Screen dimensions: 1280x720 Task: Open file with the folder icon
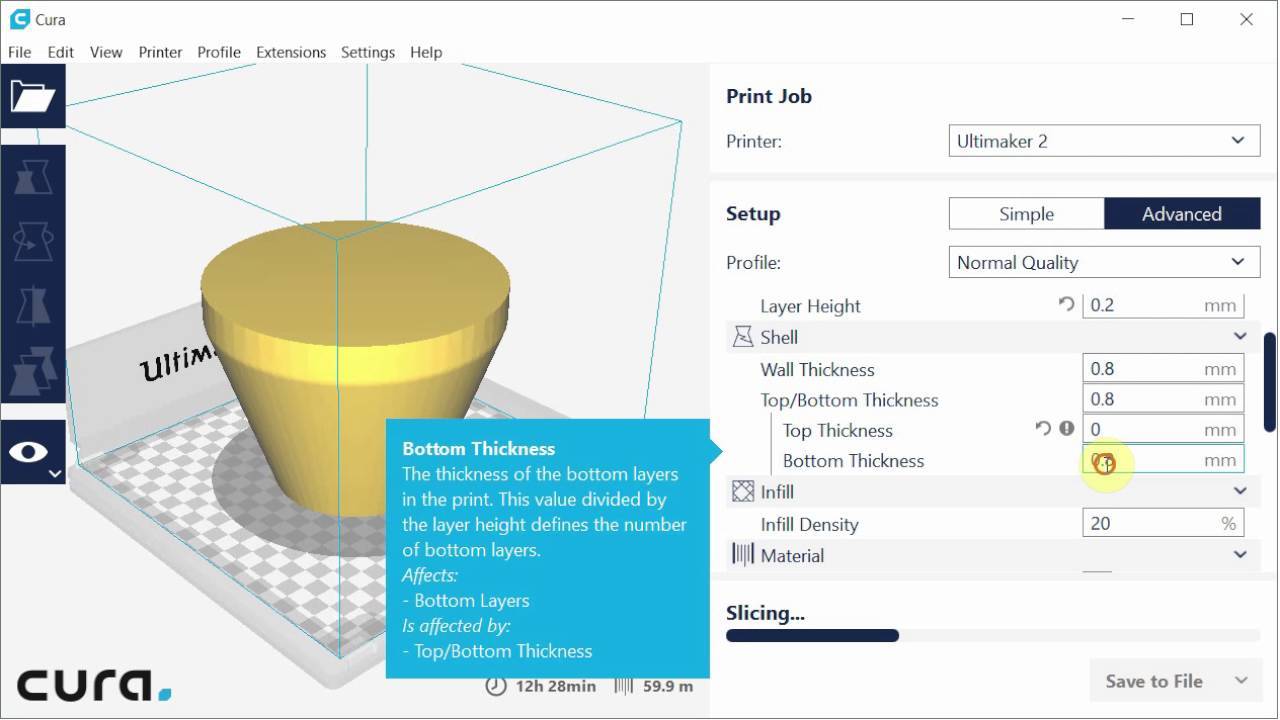click(33, 96)
